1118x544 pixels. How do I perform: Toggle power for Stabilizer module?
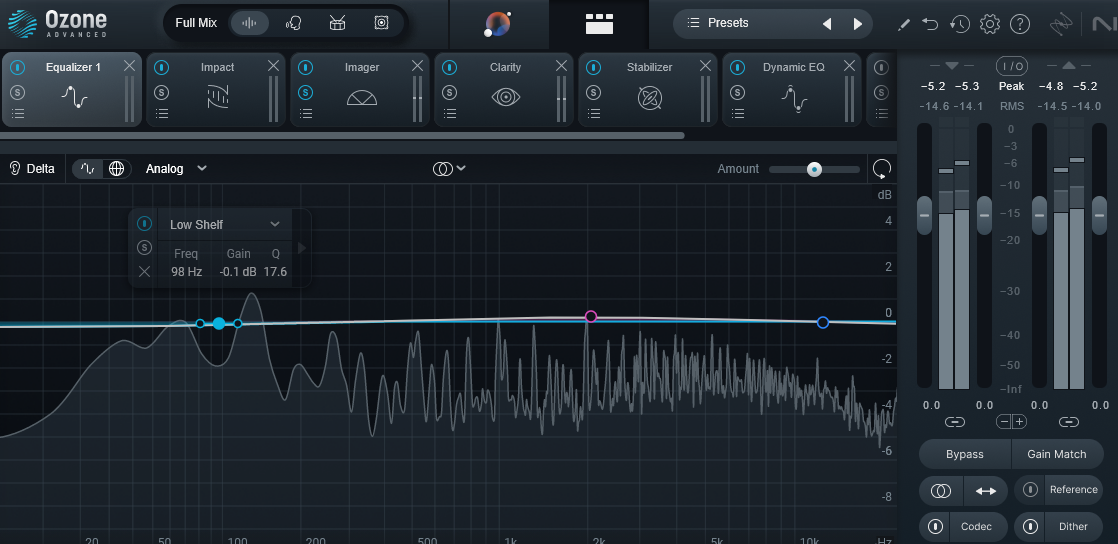pyautogui.click(x=593, y=67)
